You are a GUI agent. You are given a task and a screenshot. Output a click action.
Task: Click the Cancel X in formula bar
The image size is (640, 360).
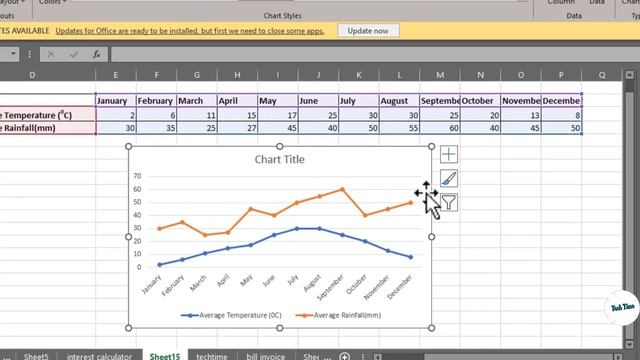(x=51, y=54)
